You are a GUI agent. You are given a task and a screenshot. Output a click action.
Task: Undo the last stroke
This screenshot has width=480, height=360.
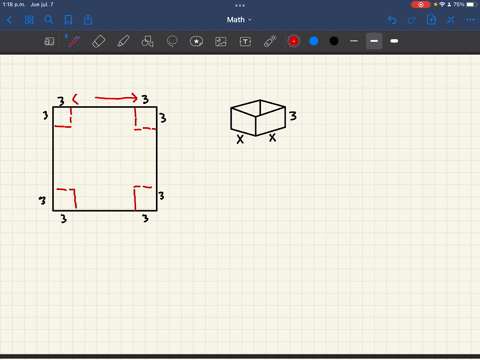392,20
